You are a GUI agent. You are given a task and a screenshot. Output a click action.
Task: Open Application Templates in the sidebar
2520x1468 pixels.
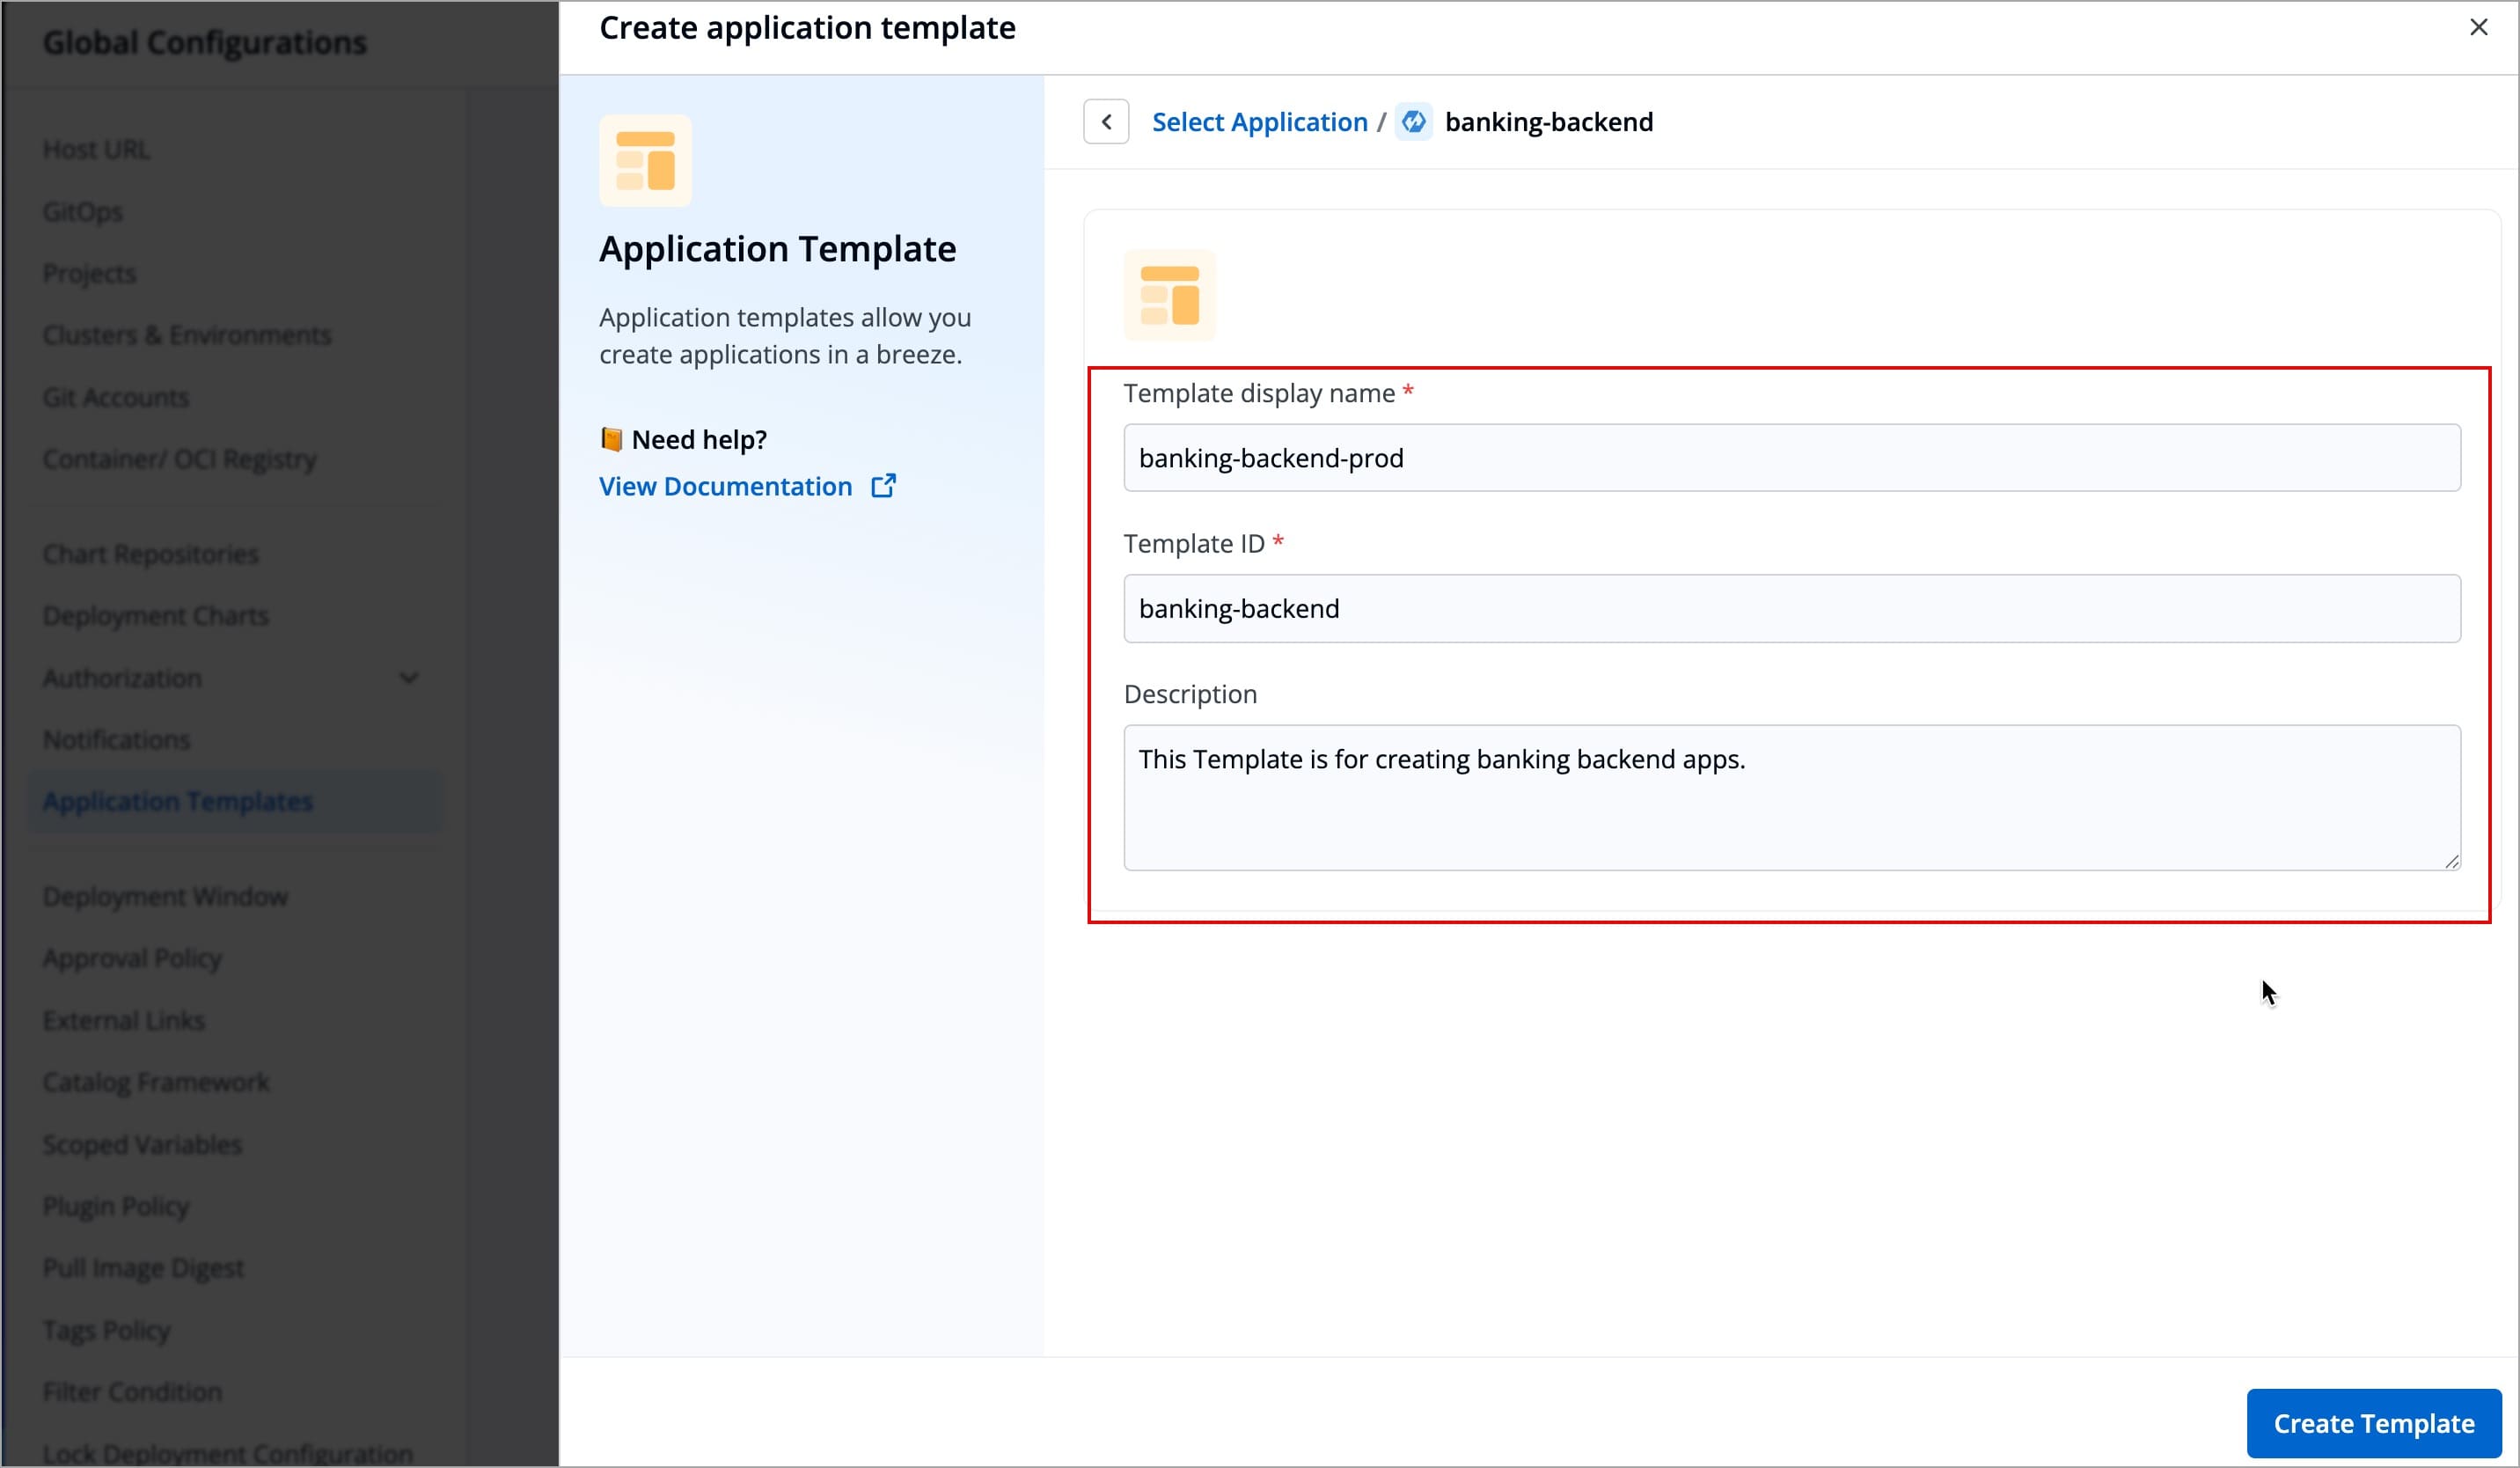pos(177,800)
